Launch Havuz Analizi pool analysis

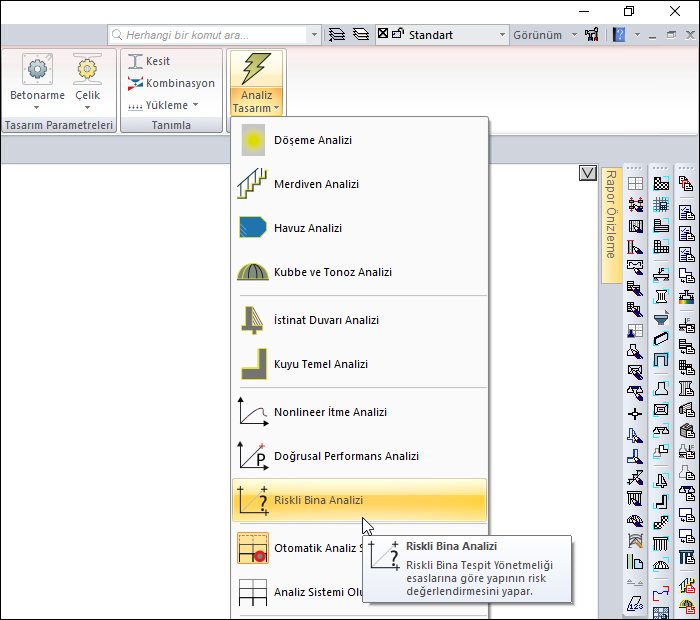pyautogui.click(x=308, y=228)
